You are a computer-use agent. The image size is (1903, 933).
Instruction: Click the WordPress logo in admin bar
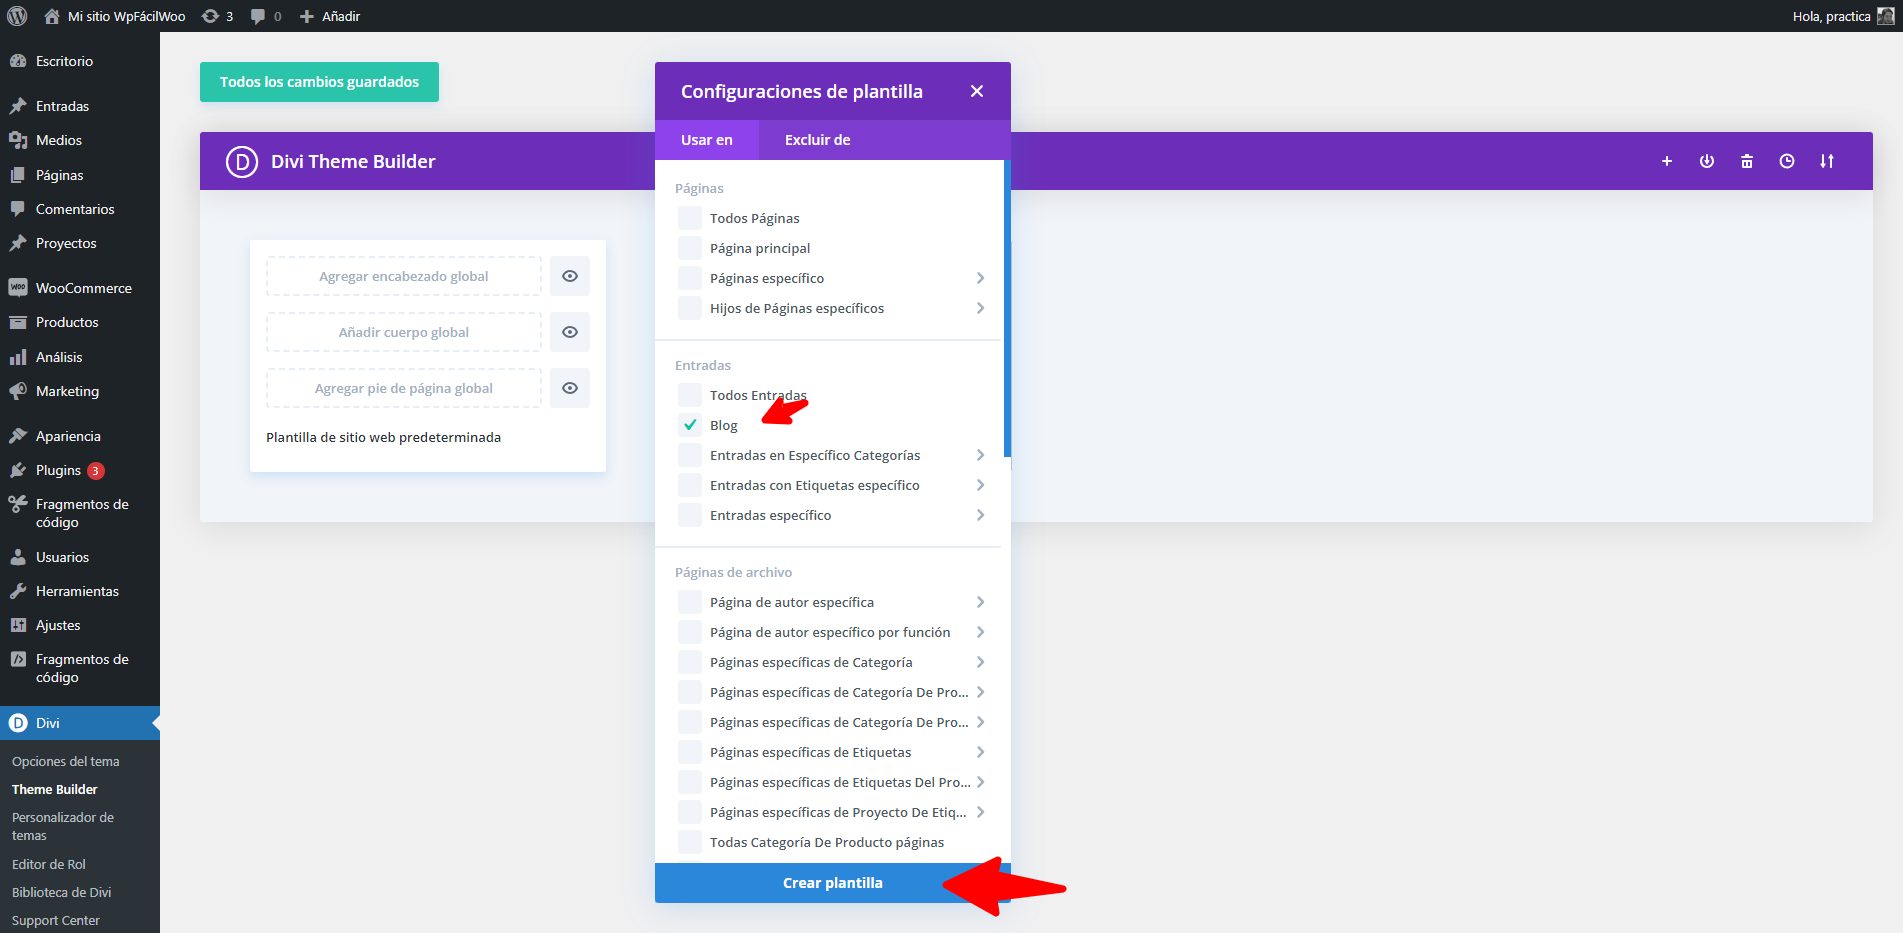point(17,16)
